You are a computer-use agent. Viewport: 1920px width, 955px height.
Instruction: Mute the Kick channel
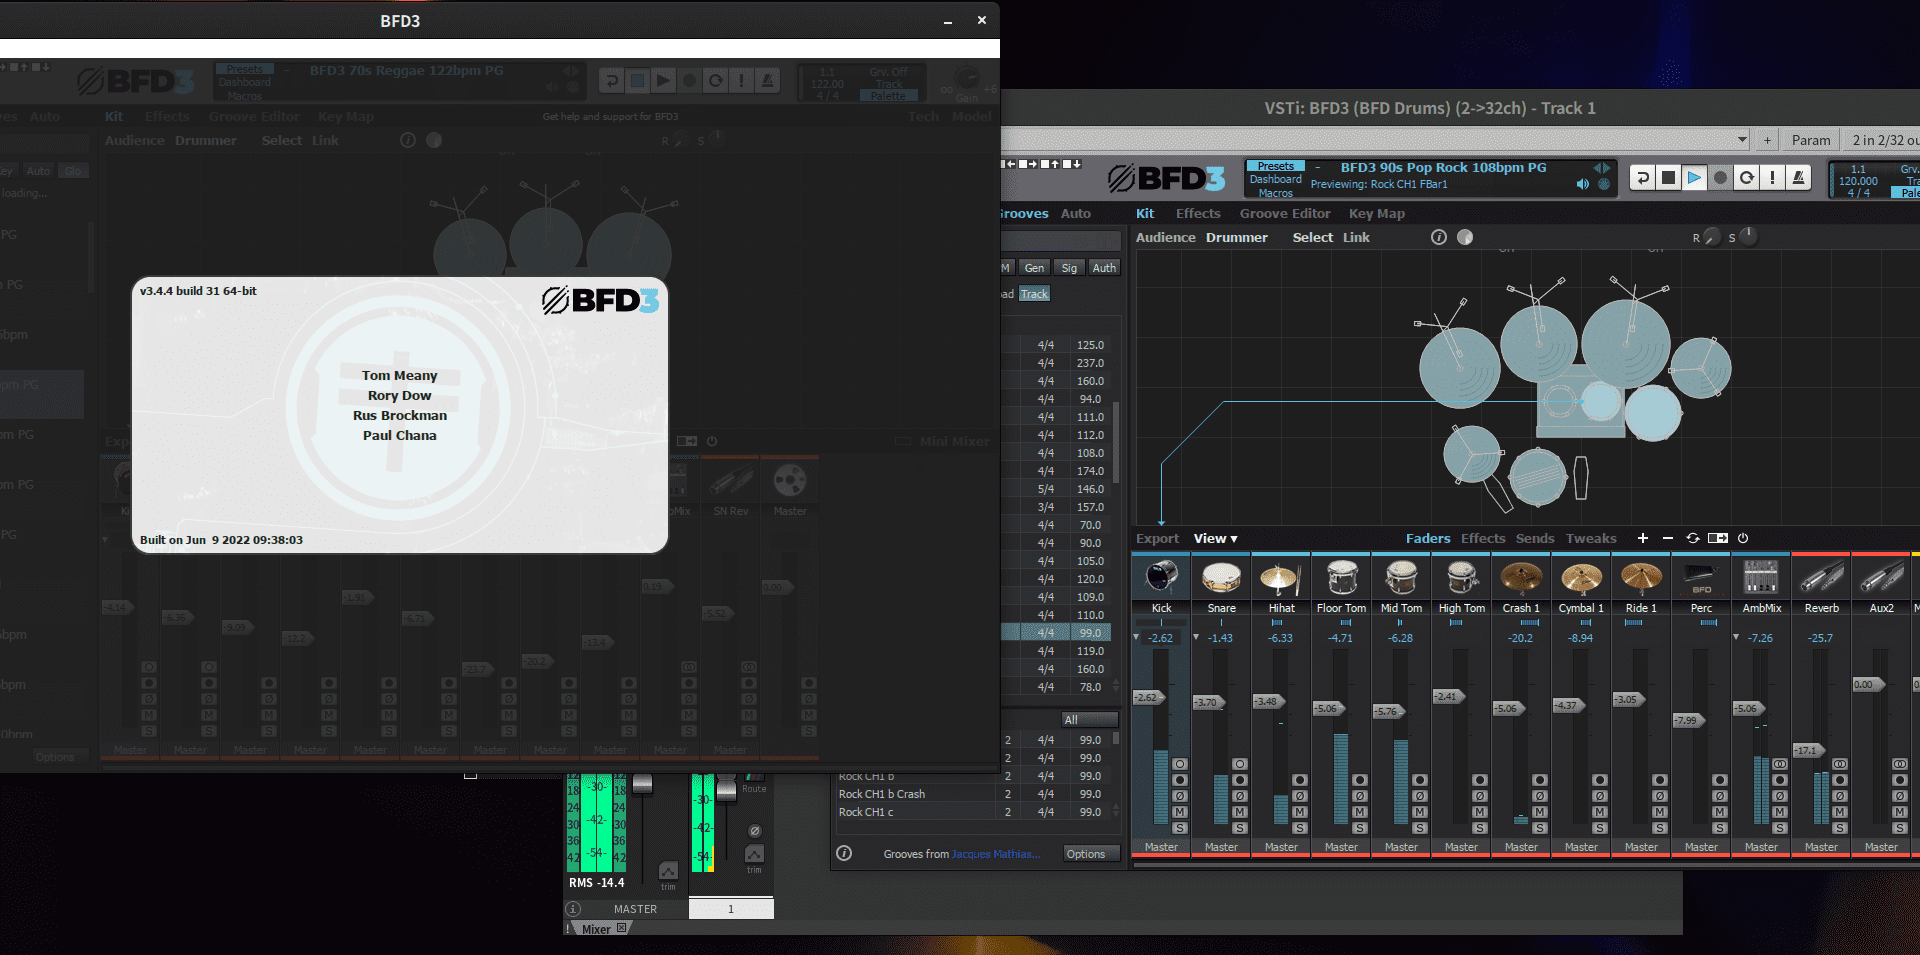tap(1180, 812)
